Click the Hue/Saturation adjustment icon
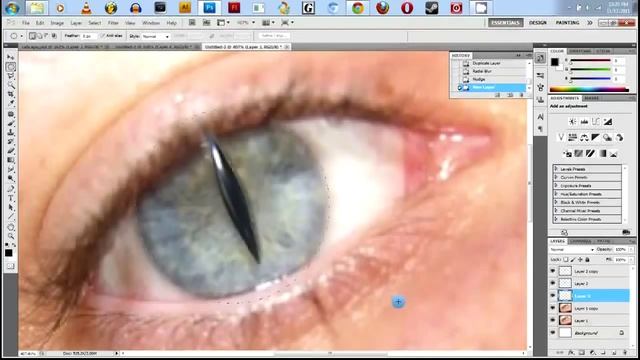640x360 pixels. click(x=572, y=138)
